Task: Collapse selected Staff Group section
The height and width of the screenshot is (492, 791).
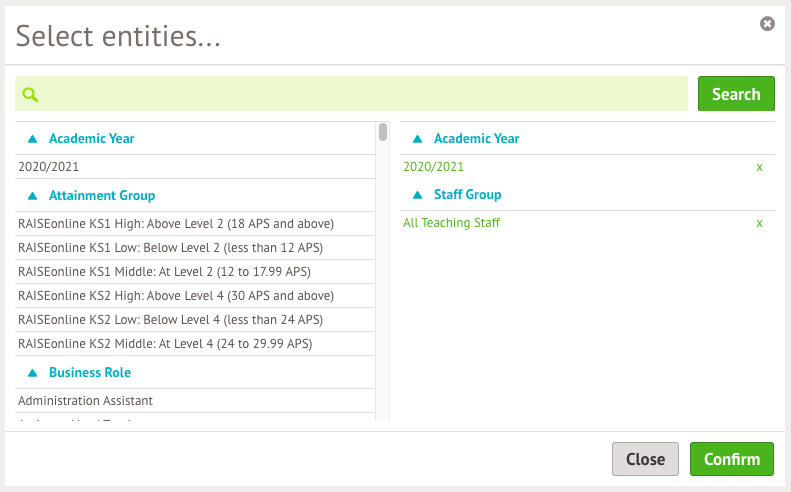Action: [418, 195]
